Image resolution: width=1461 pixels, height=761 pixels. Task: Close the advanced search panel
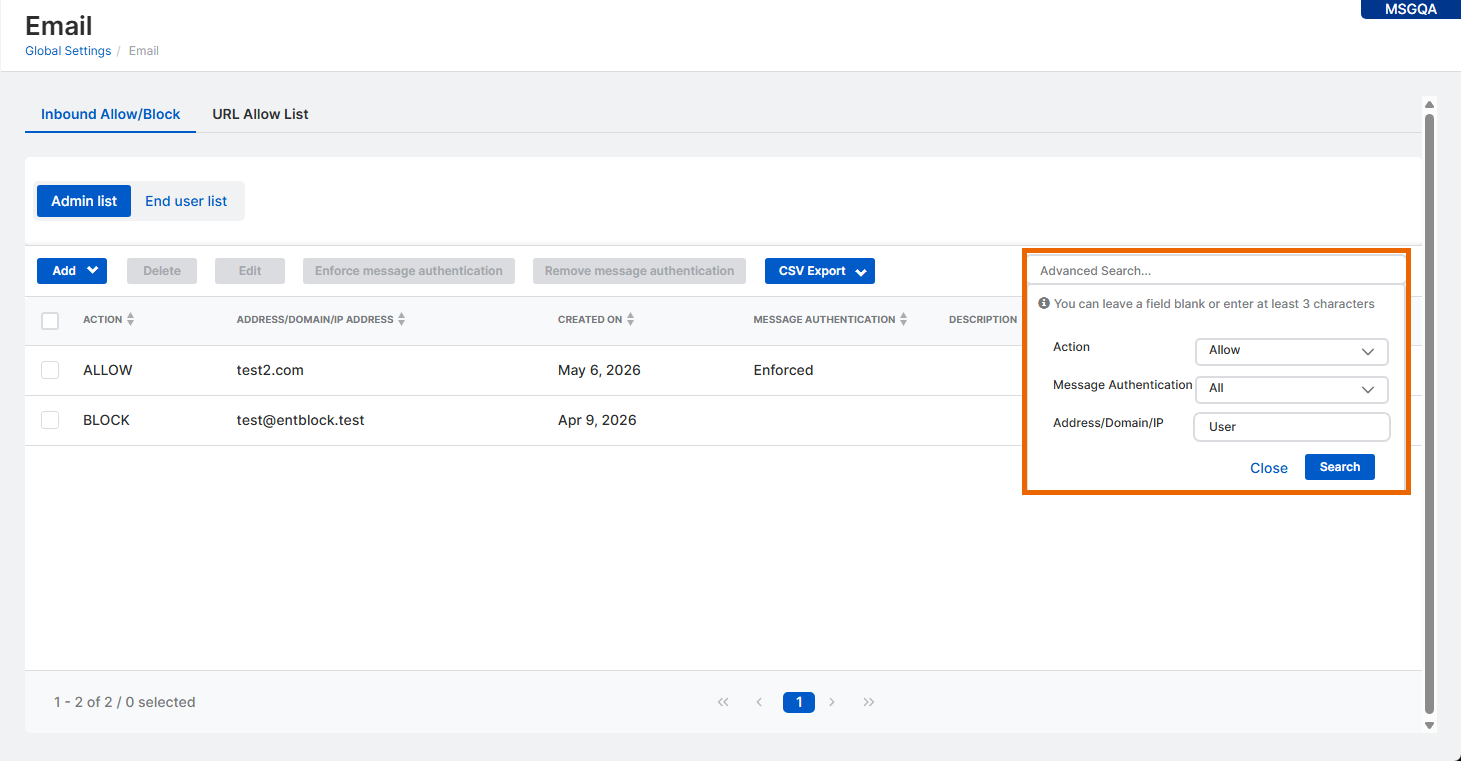1269,468
